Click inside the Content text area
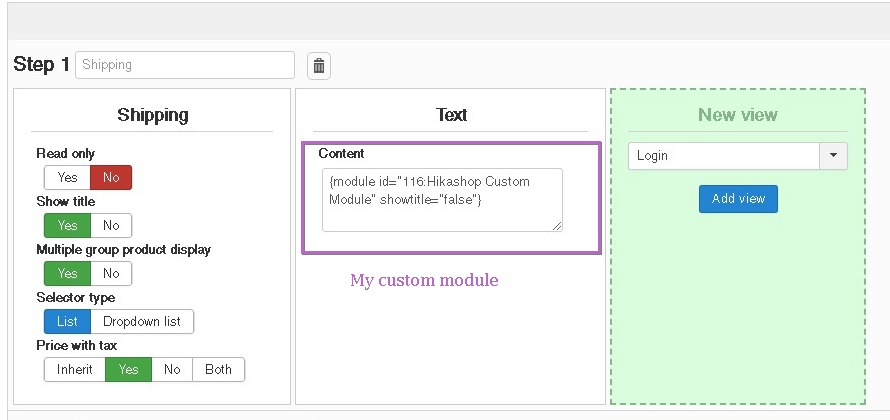 click(441, 199)
